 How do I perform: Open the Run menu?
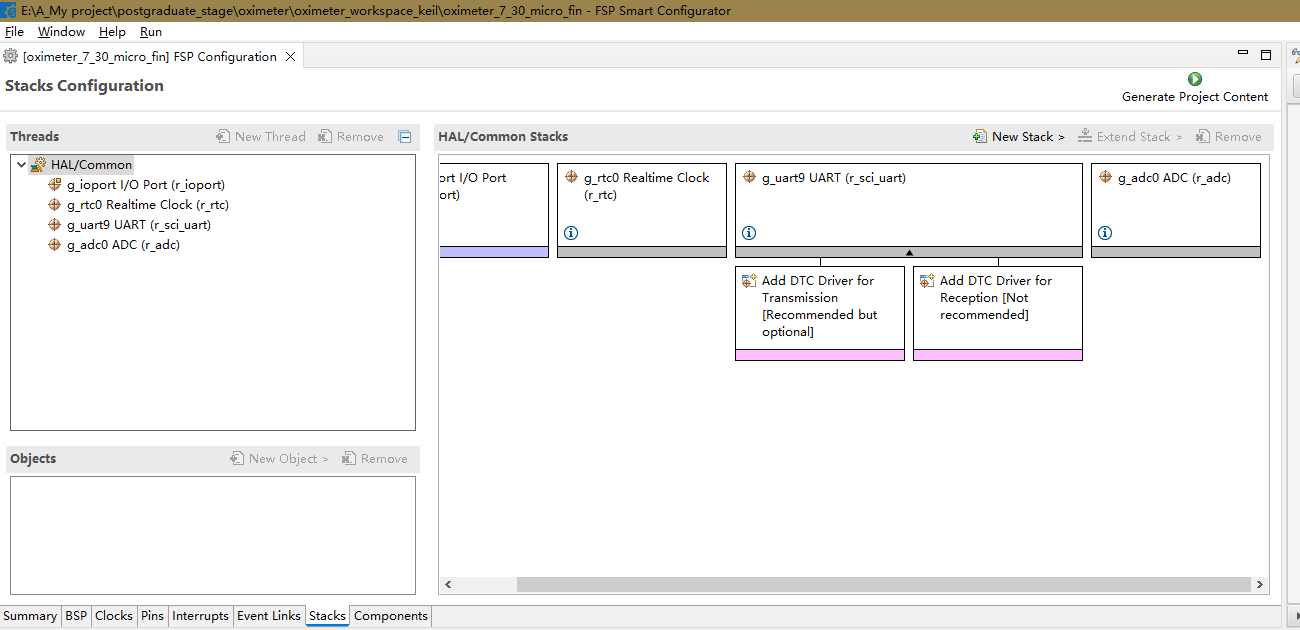point(150,32)
